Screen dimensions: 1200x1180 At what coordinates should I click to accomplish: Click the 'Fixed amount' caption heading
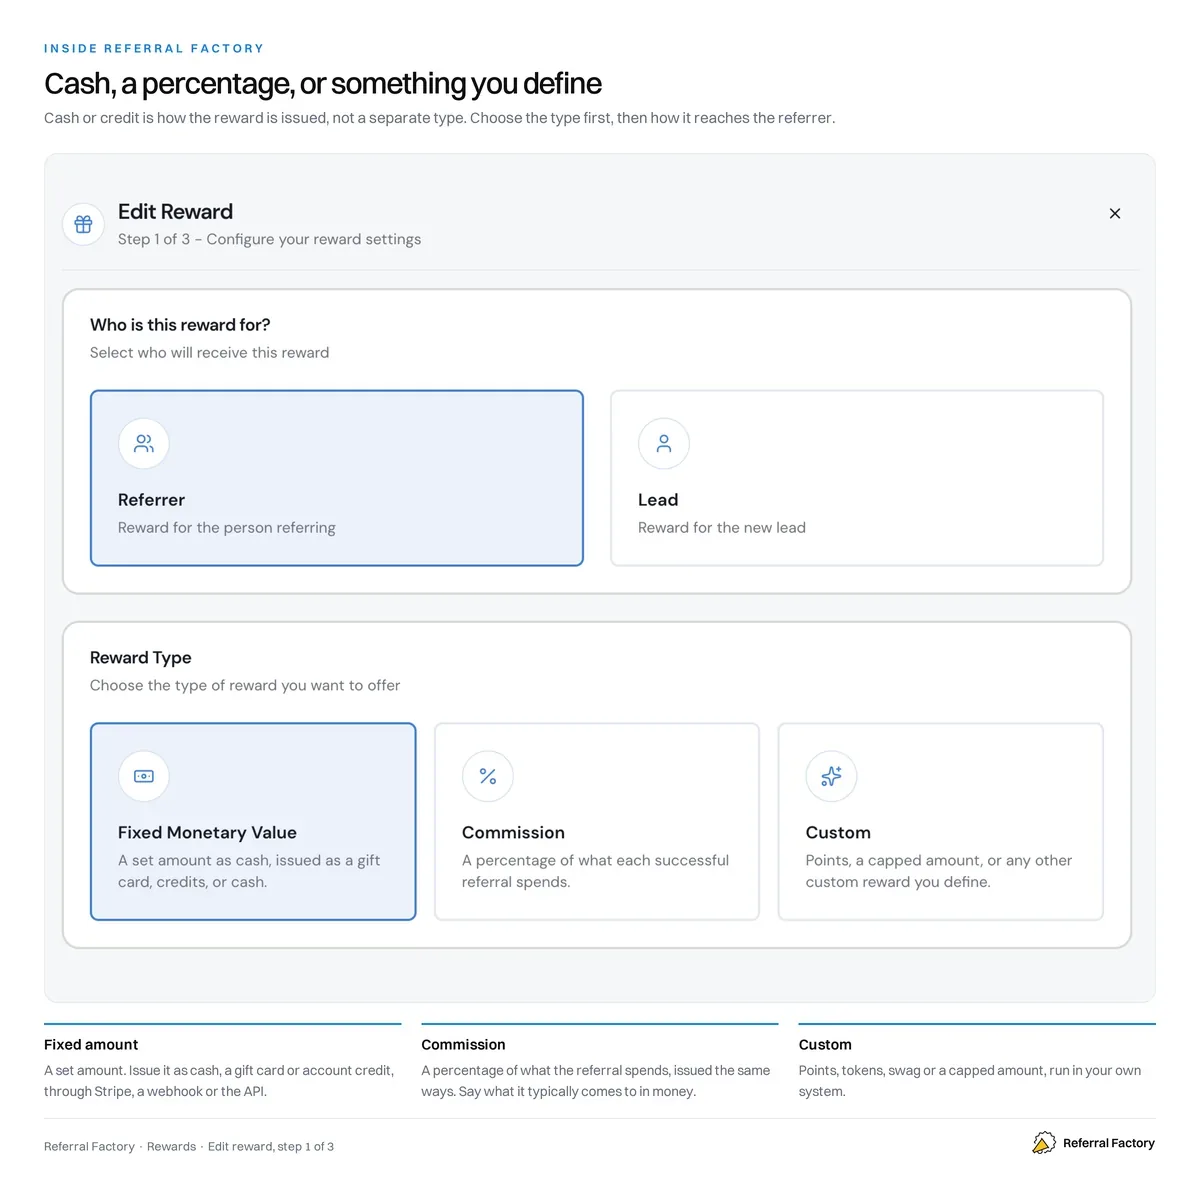[91, 1044]
